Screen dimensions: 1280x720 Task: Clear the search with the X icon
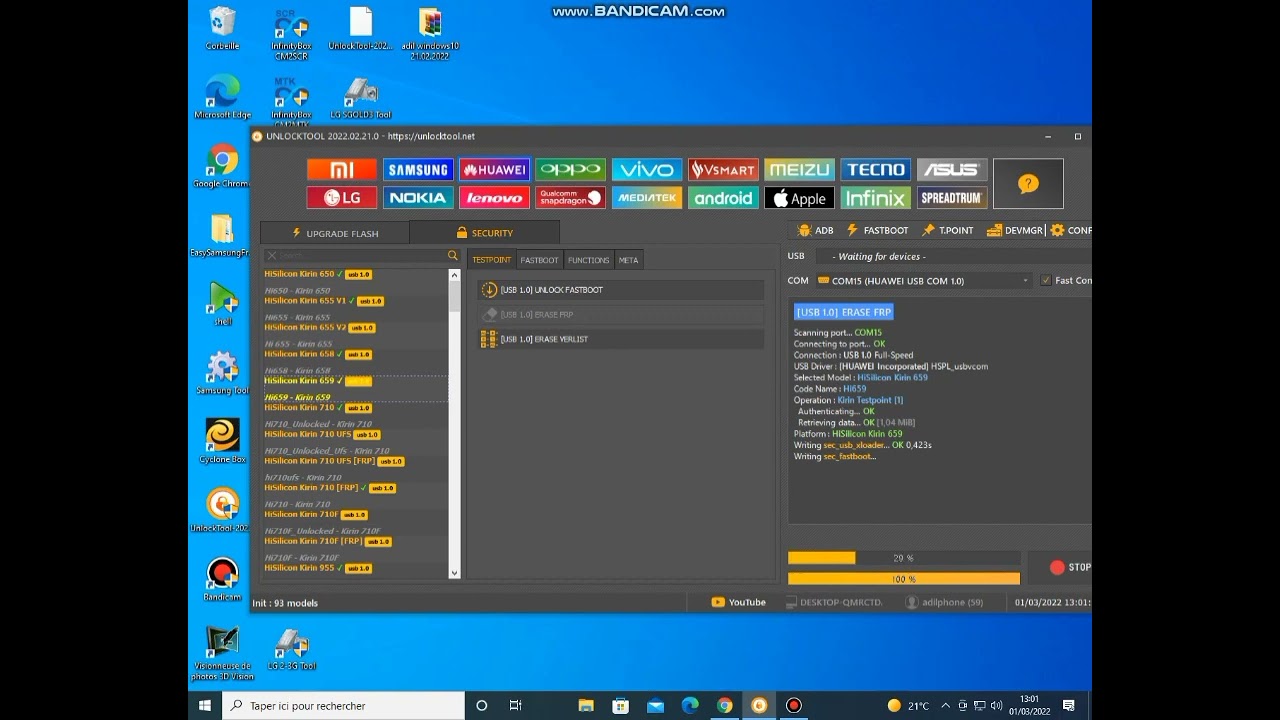(271, 256)
